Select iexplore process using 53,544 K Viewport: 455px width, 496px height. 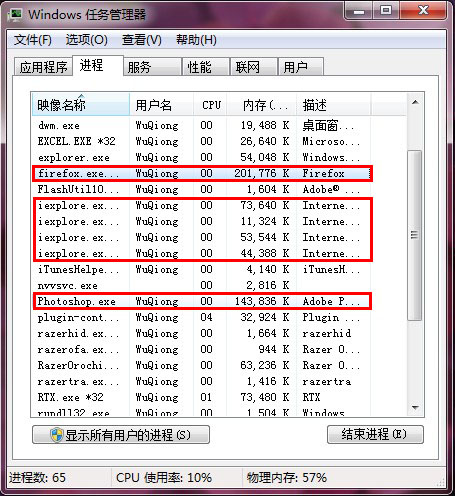pos(202,237)
